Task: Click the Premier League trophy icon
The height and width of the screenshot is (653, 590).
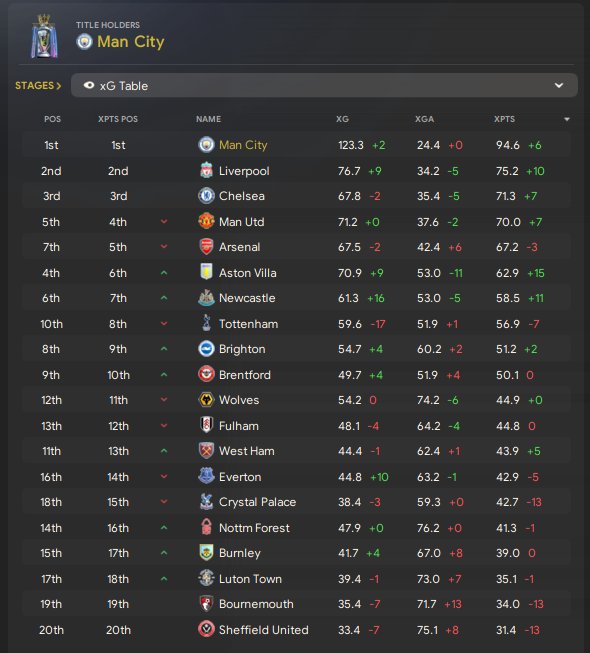Action: [x=44, y=36]
